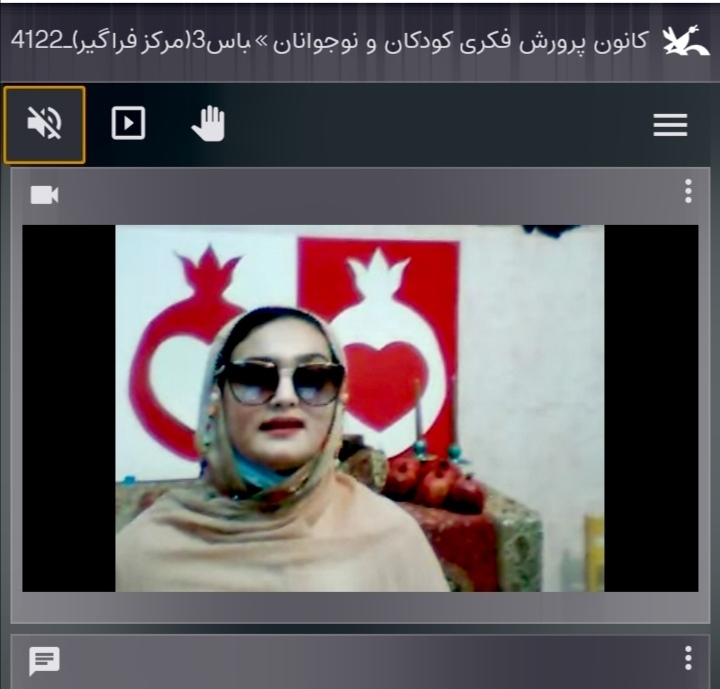Viewport: 720px width, 689px height.
Task: Open the video pod three-dot options
Action: [x=688, y=192]
